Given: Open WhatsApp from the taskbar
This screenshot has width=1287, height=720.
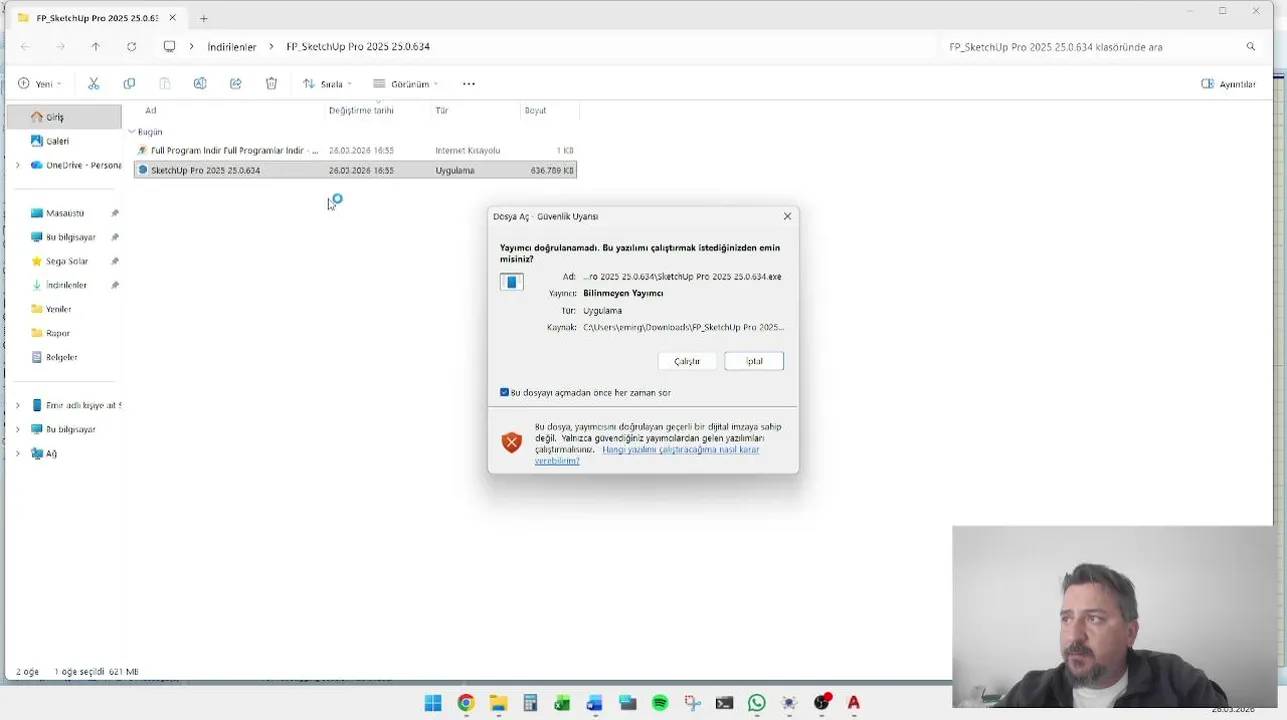Looking at the screenshot, I should click(757, 703).
